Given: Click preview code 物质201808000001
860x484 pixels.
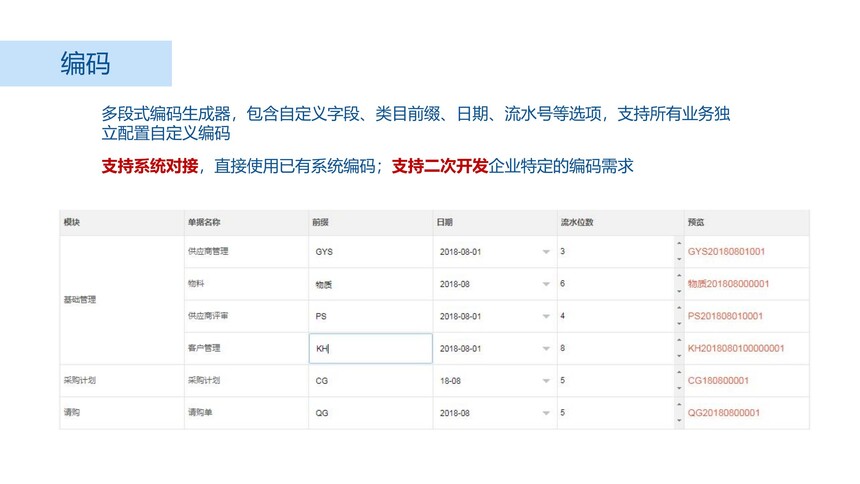Looking at the screenshot, I should (x=728, y=284).
